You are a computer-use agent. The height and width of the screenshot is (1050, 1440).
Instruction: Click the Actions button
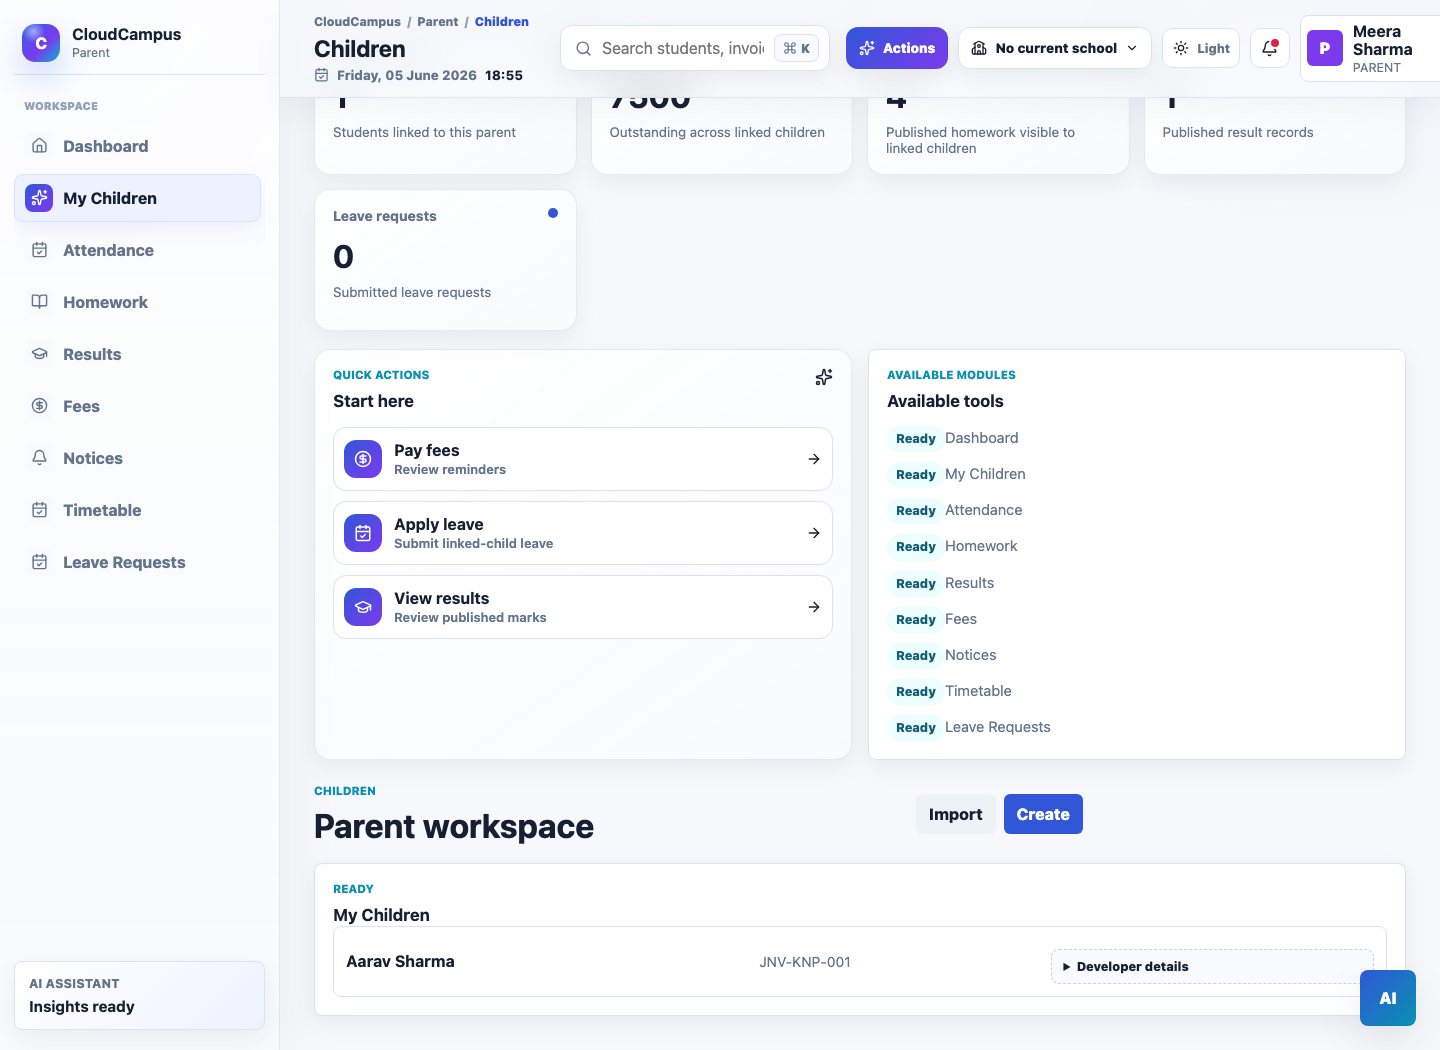pyautogui.click(x=897, y=48)
